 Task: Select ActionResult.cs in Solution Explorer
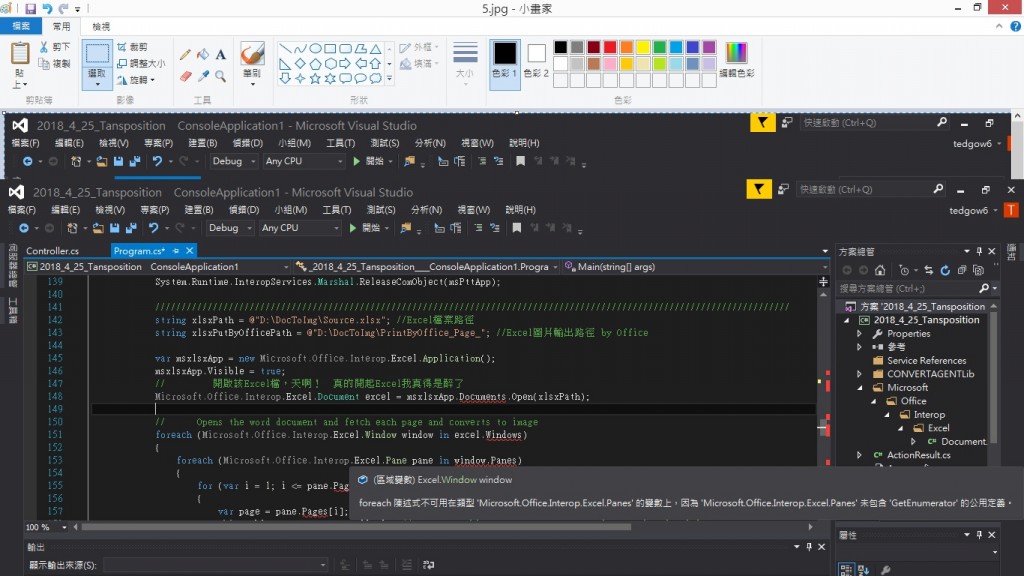click(x=918, y=455)
